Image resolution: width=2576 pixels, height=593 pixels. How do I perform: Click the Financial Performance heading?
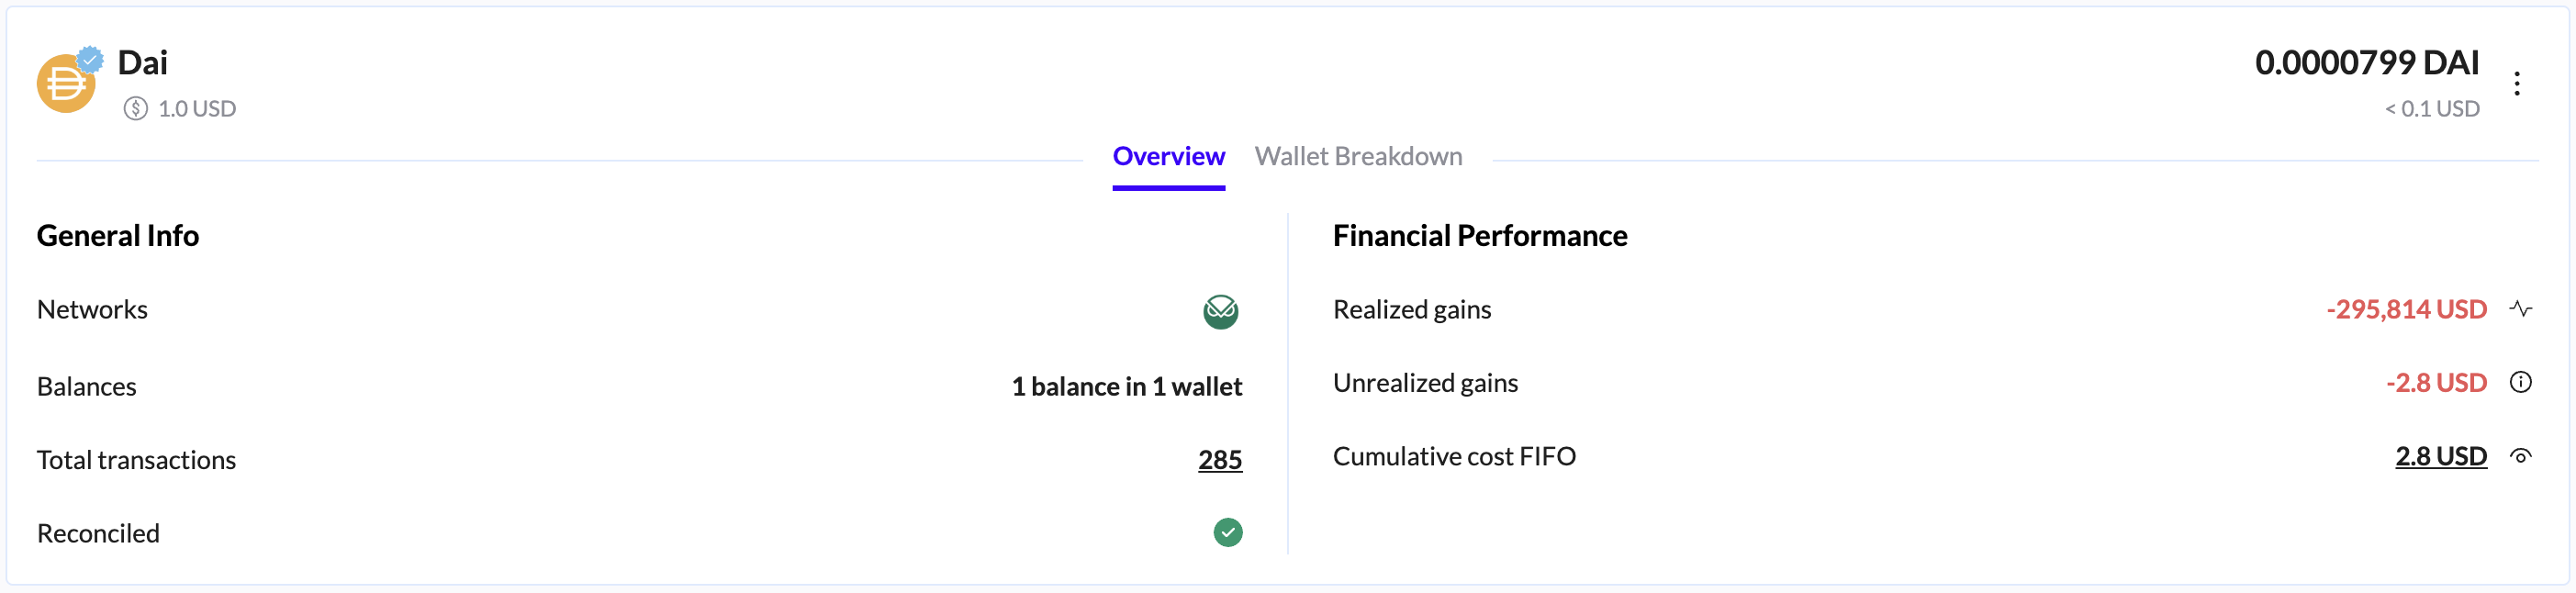(x=1479, y=236)
